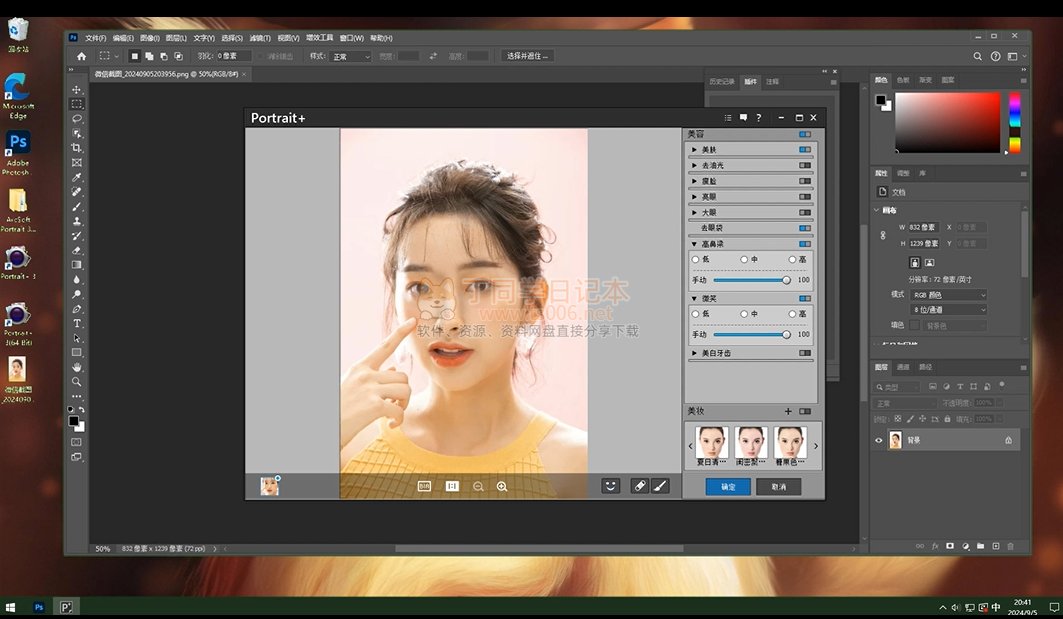This screenshot has height=619, width=1063.
Task: Collapse the 微笑 section
Action: point(695,298)
